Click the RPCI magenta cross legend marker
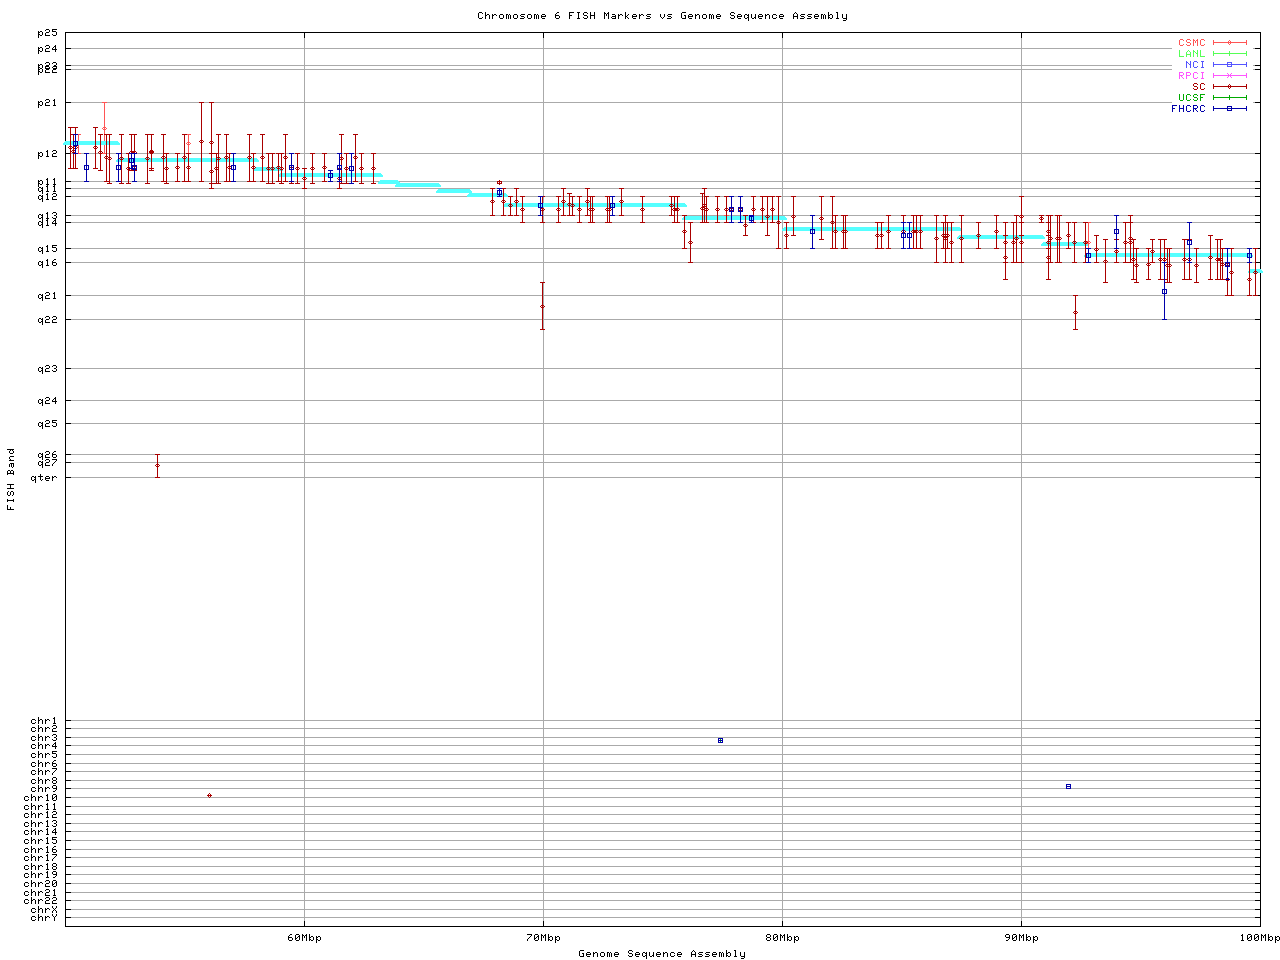The image size is (1280, 960). (1229, 76)
